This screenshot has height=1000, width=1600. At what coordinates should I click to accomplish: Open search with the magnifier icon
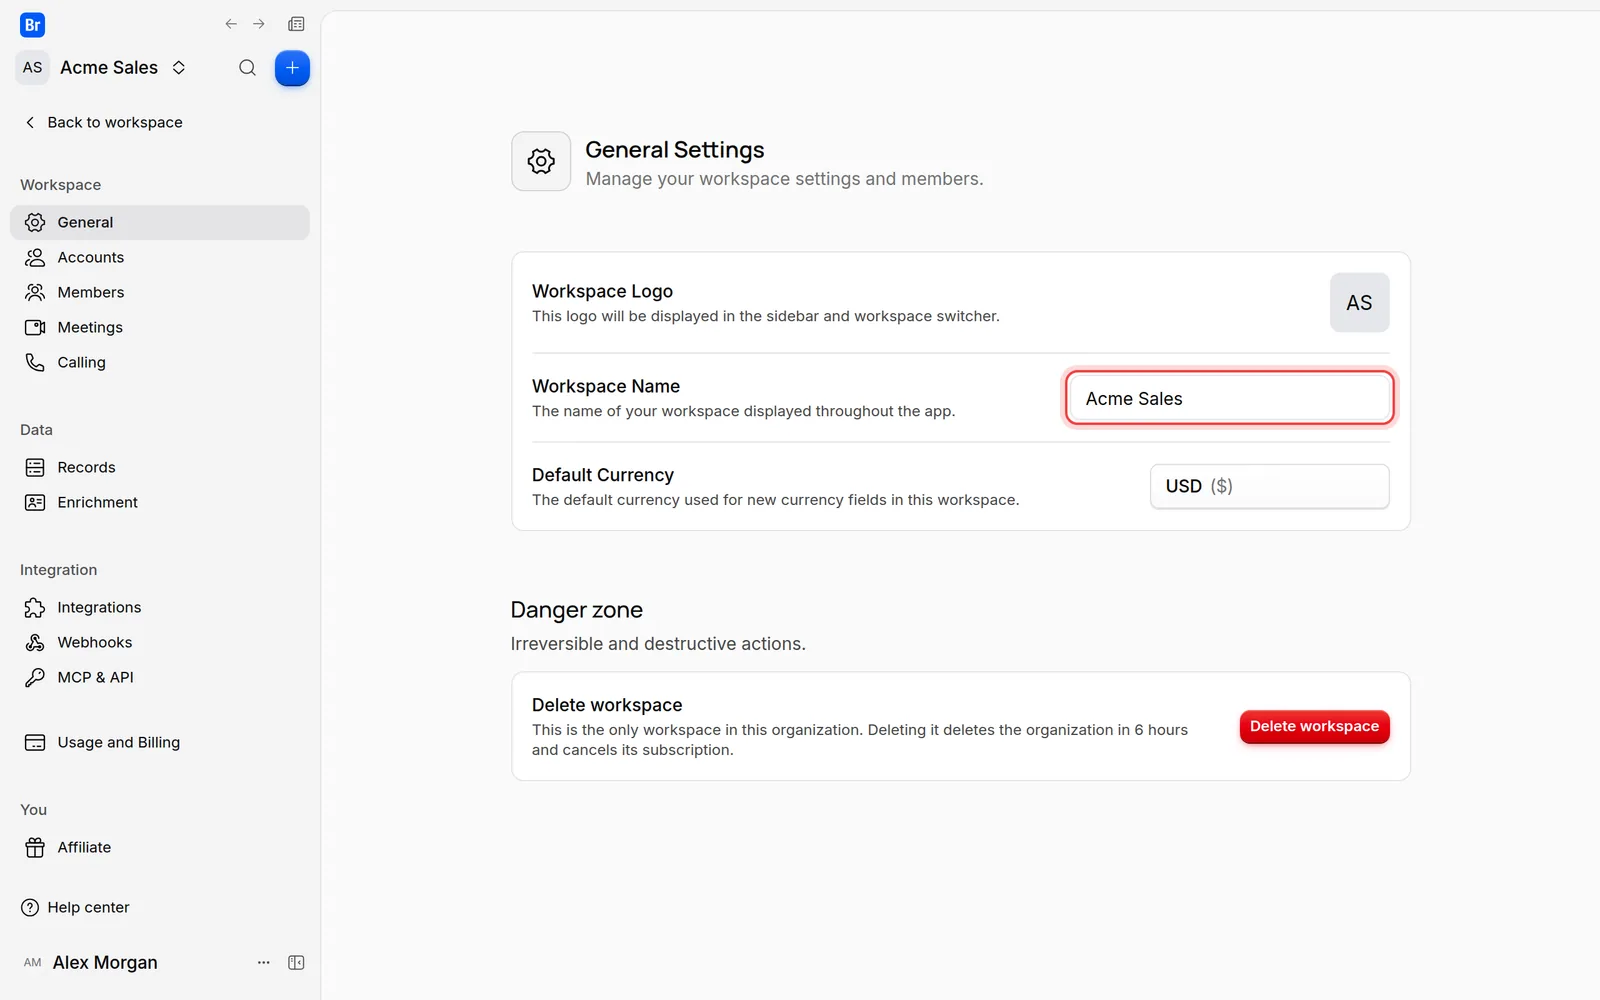pos(247,68)
